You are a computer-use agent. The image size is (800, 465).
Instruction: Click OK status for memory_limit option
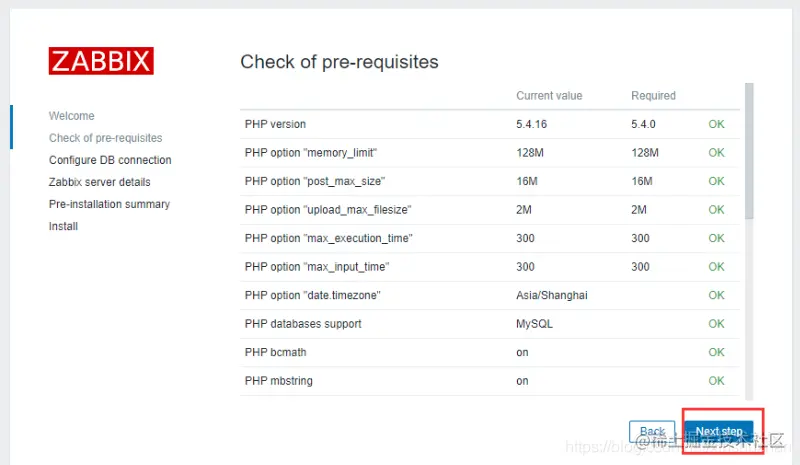[716, 153]
